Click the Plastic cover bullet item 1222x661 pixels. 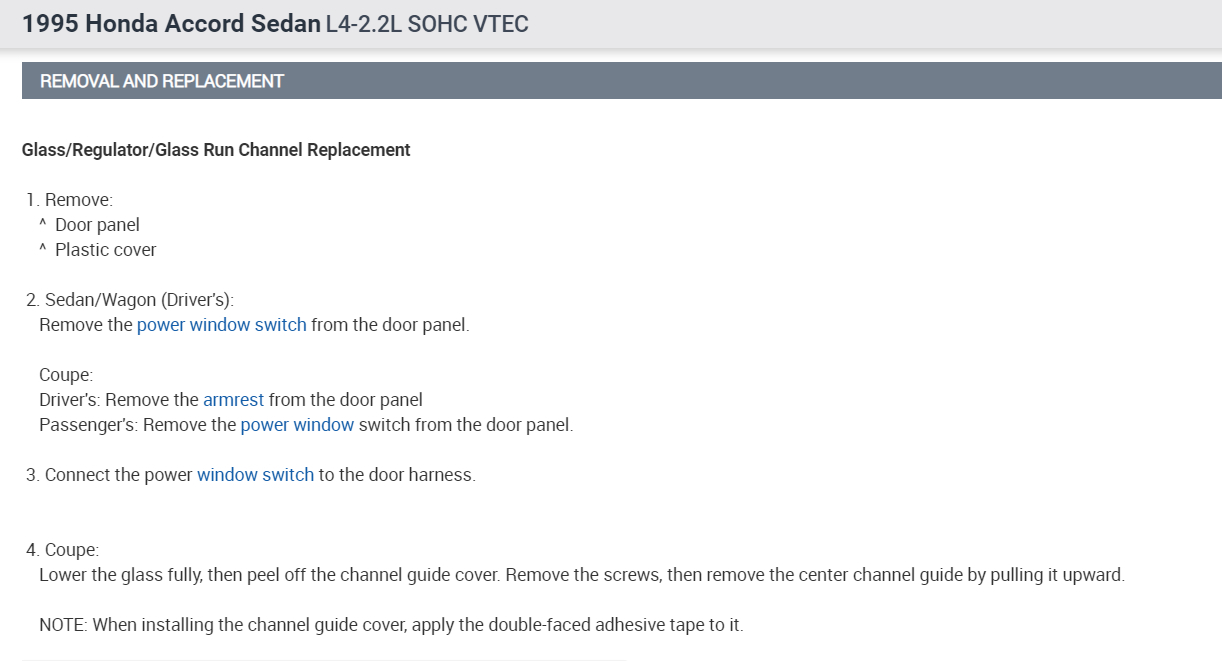[x=105, y=250]
